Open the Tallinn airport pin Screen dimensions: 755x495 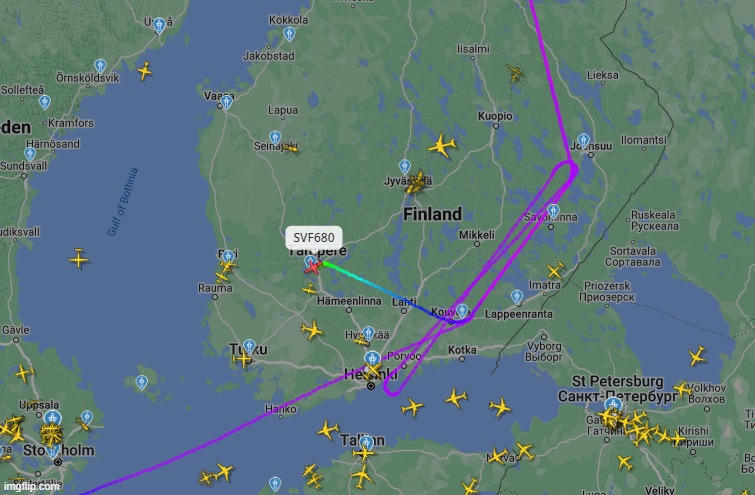pyautogui.click(x=366, y=443)
